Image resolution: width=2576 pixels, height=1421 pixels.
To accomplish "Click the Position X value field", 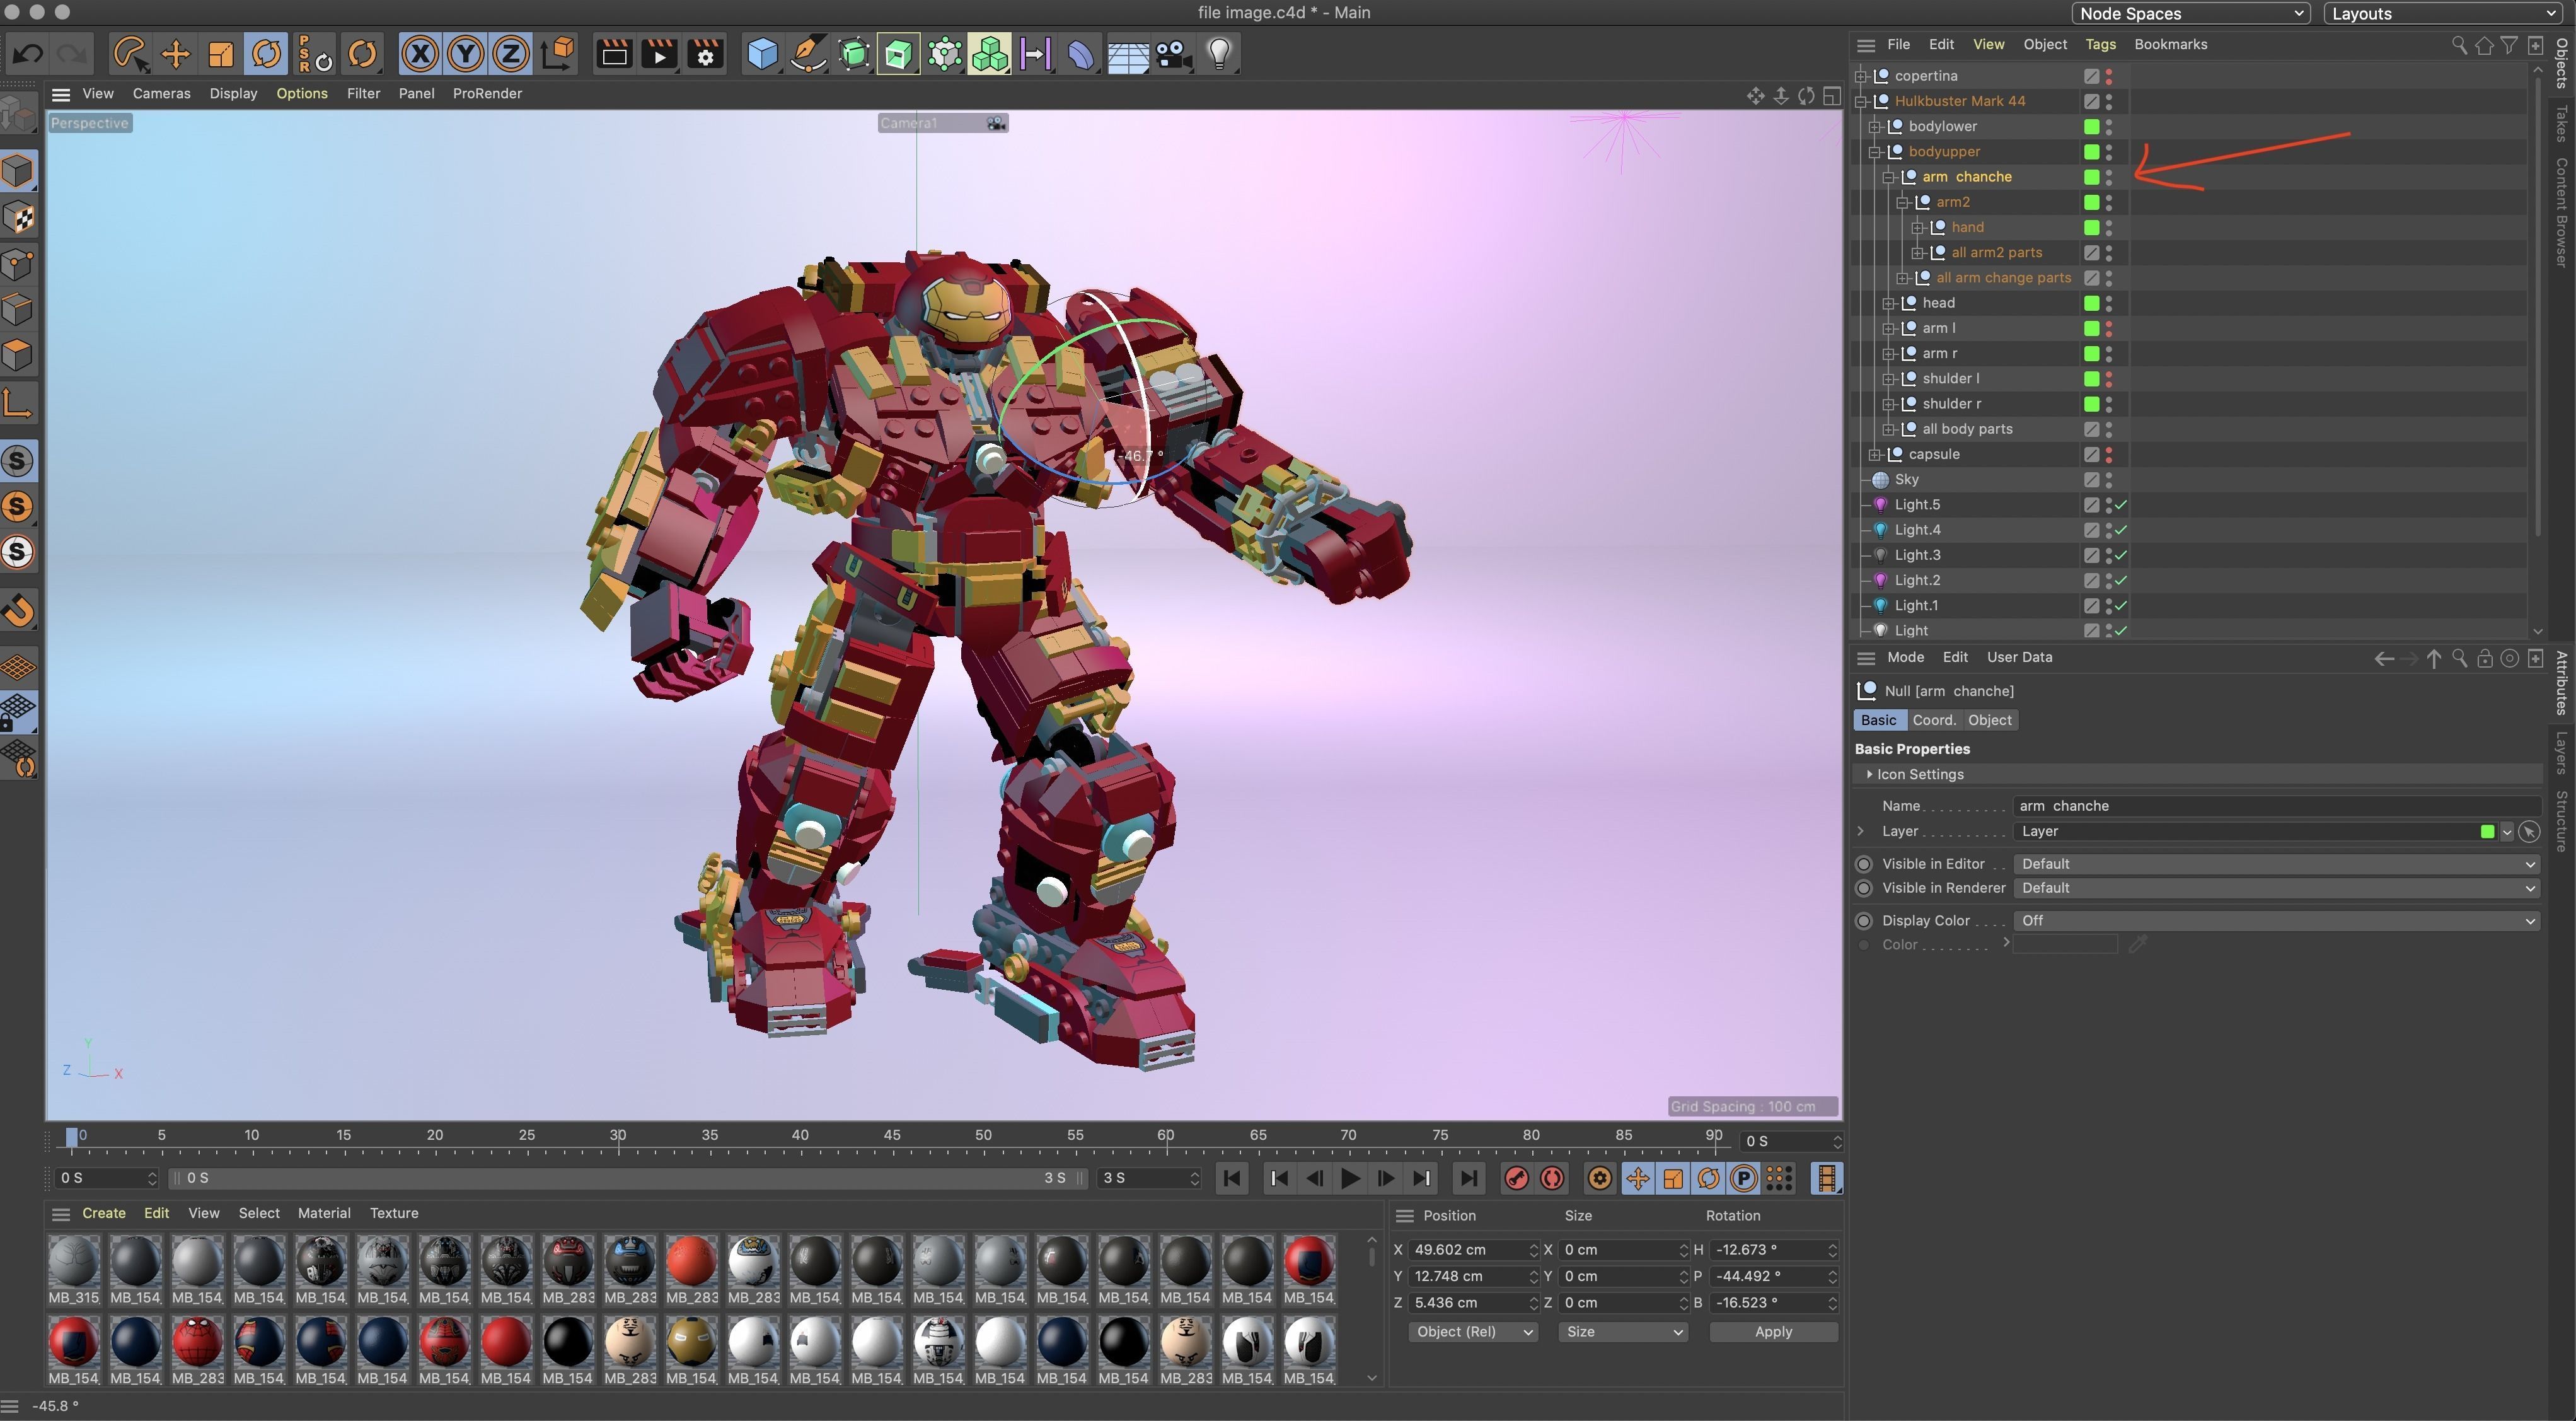I will click(1473, 1250).
